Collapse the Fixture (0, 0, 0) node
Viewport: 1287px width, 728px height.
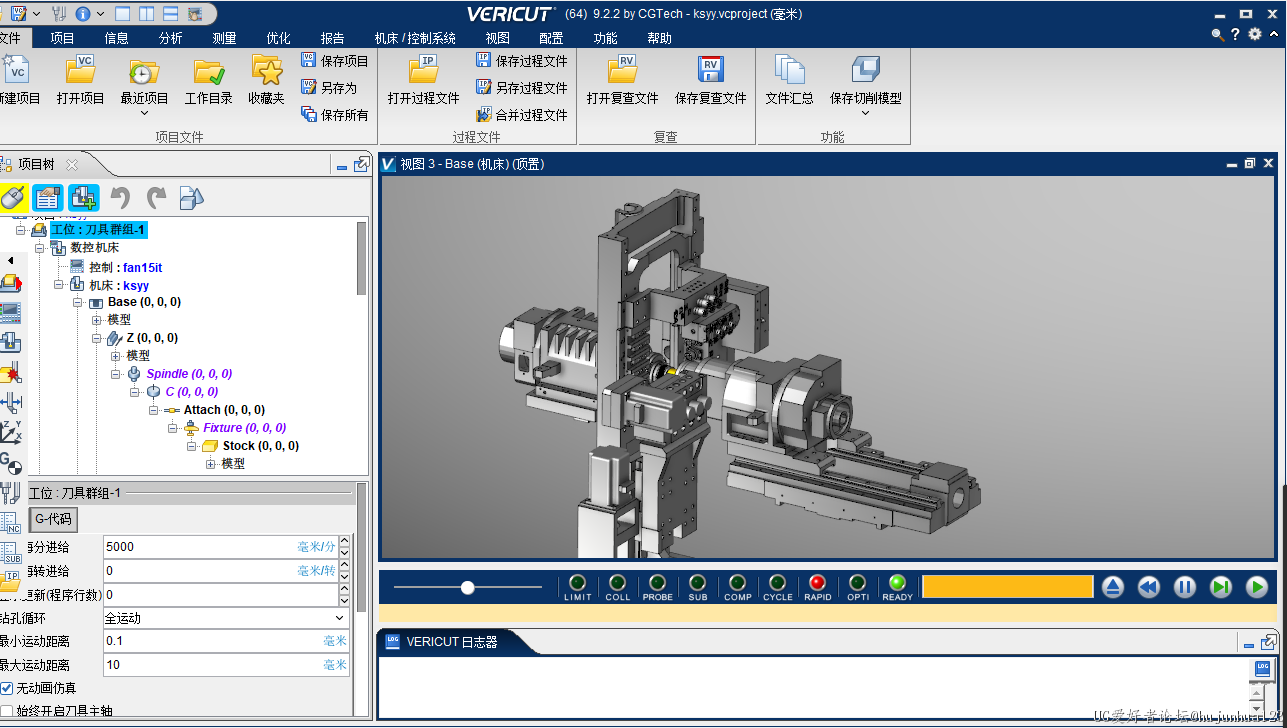[173, 428]
